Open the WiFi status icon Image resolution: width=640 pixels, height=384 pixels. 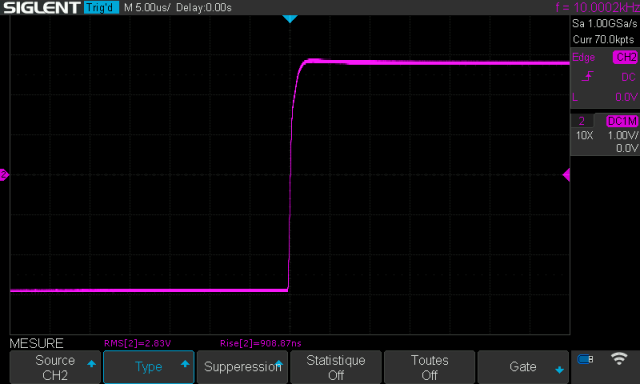(619, 359)
